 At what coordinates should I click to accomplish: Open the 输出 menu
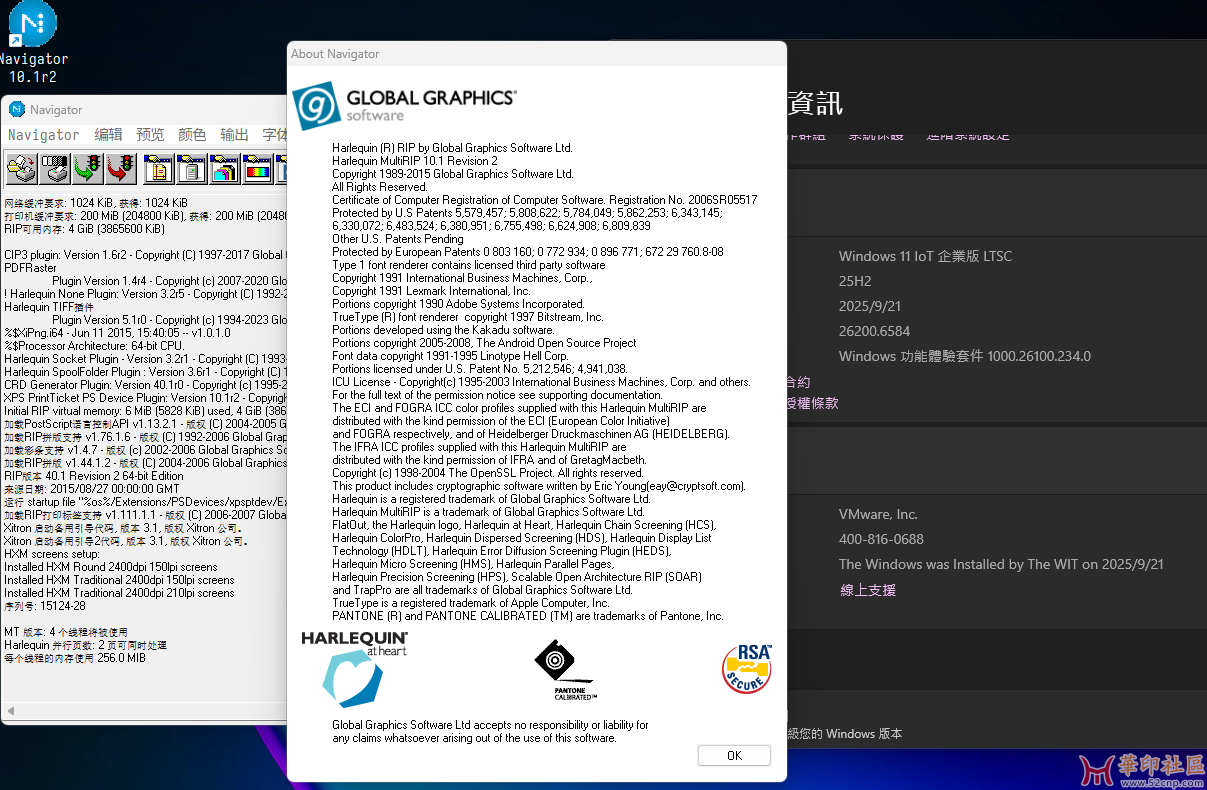pos(234,135)
